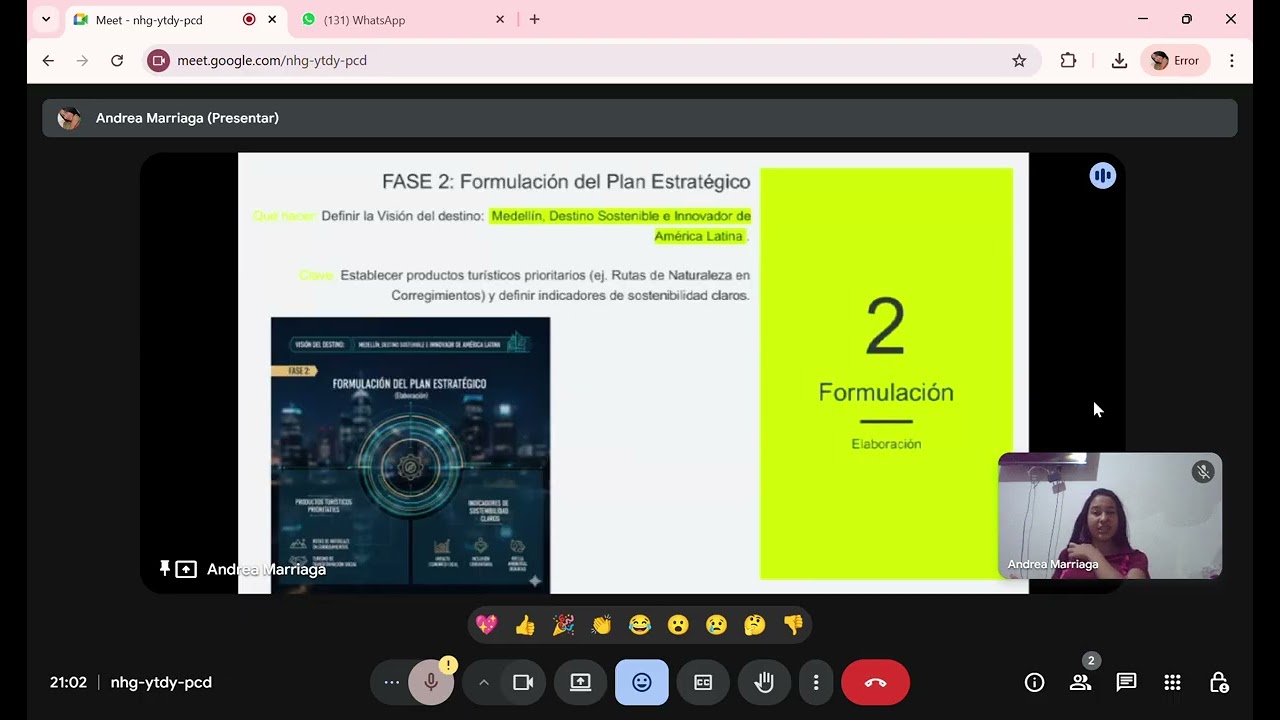
Task: Open the Chrome profile showing Error
Action: (x=1175, y=60)
